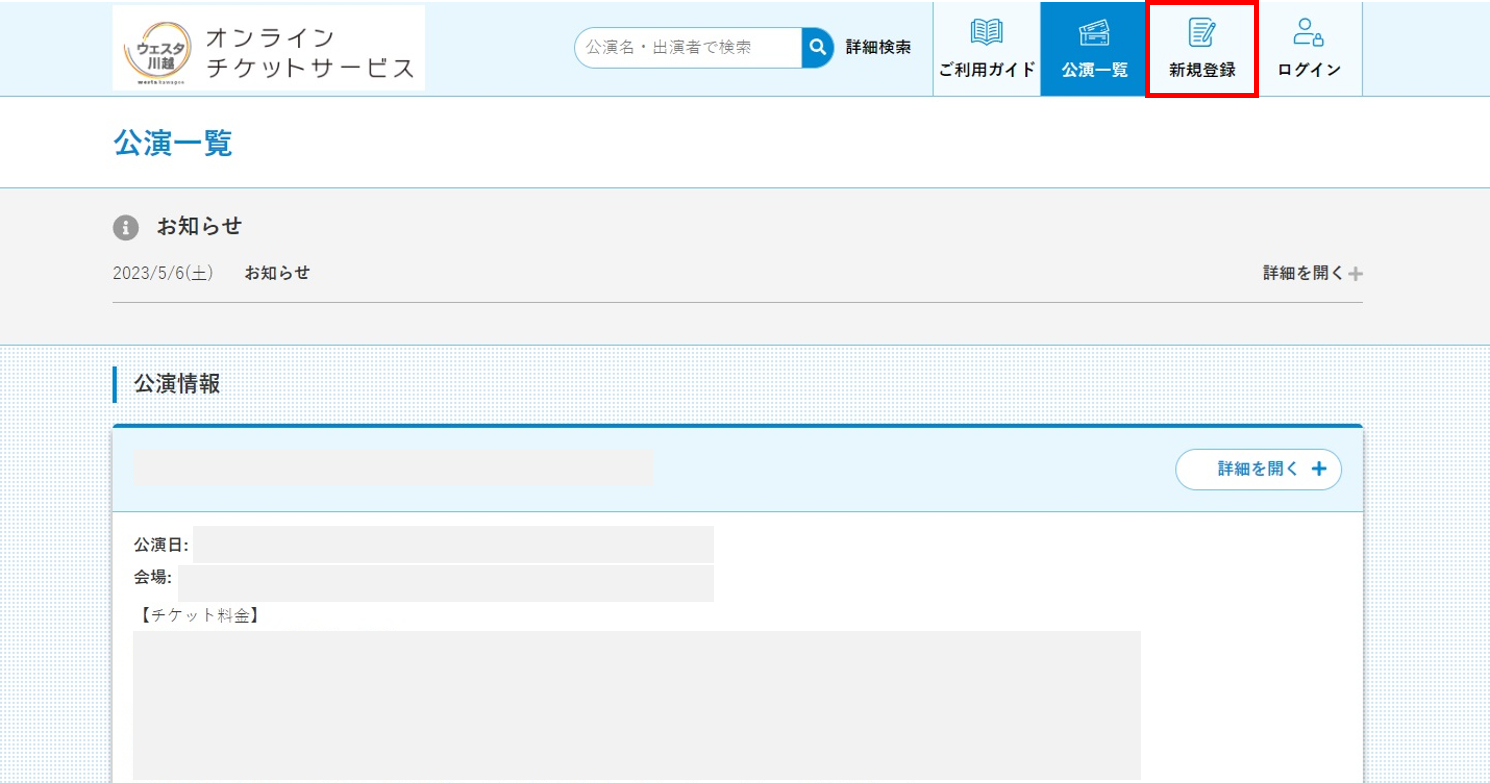Click the 詳細検索 link
Screen dimensions: 1490x783
coord(878,47)
